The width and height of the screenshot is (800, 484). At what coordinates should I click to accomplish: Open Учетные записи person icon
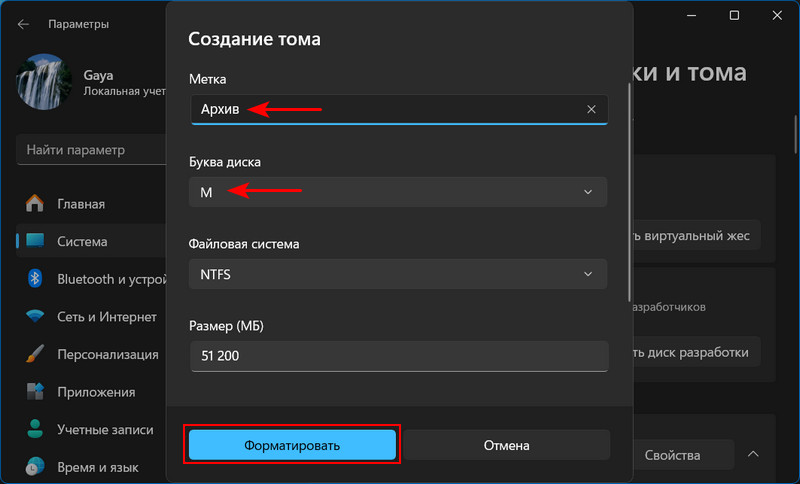point(35,429)
